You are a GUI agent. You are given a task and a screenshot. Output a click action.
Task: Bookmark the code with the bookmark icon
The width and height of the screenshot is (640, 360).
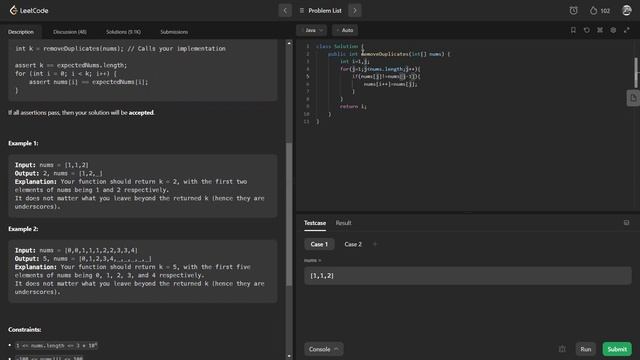tap(573, 30)
